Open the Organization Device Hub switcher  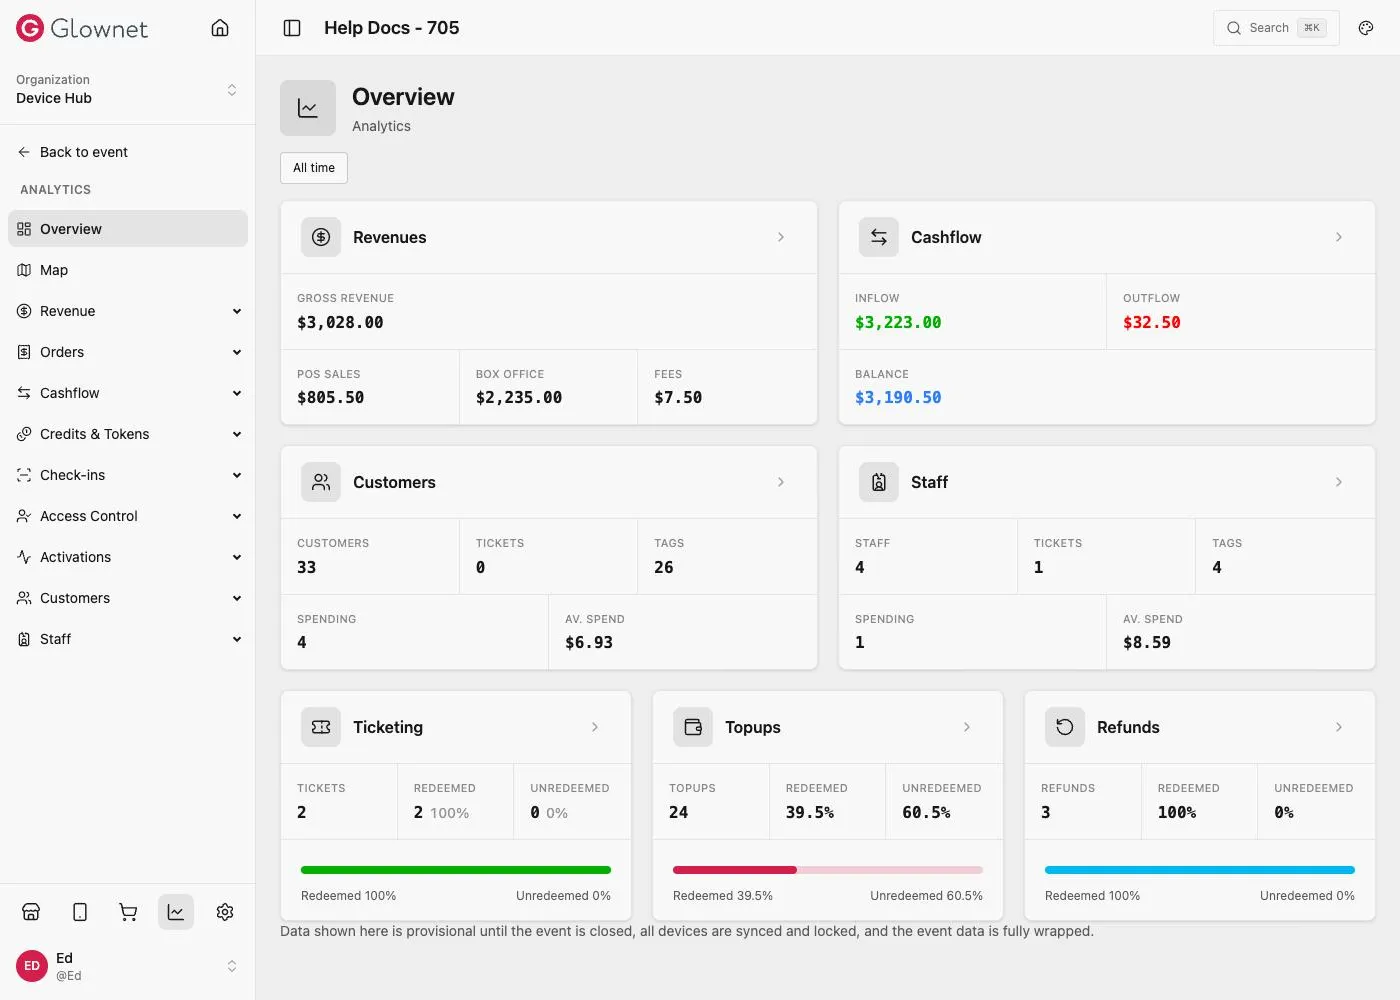[x=128, y=89]
